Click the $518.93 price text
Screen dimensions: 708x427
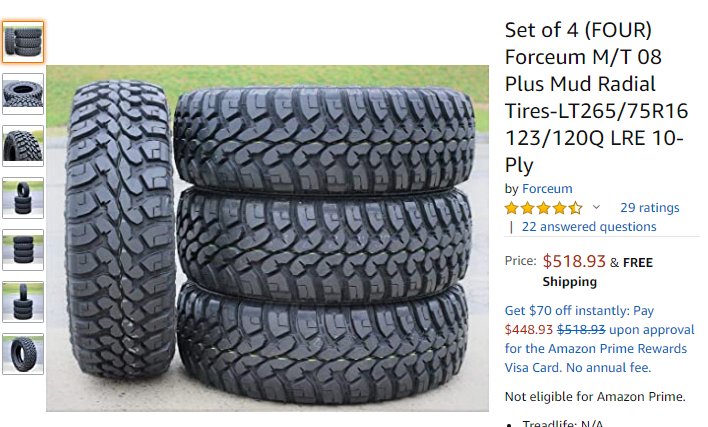pos(574,261)
